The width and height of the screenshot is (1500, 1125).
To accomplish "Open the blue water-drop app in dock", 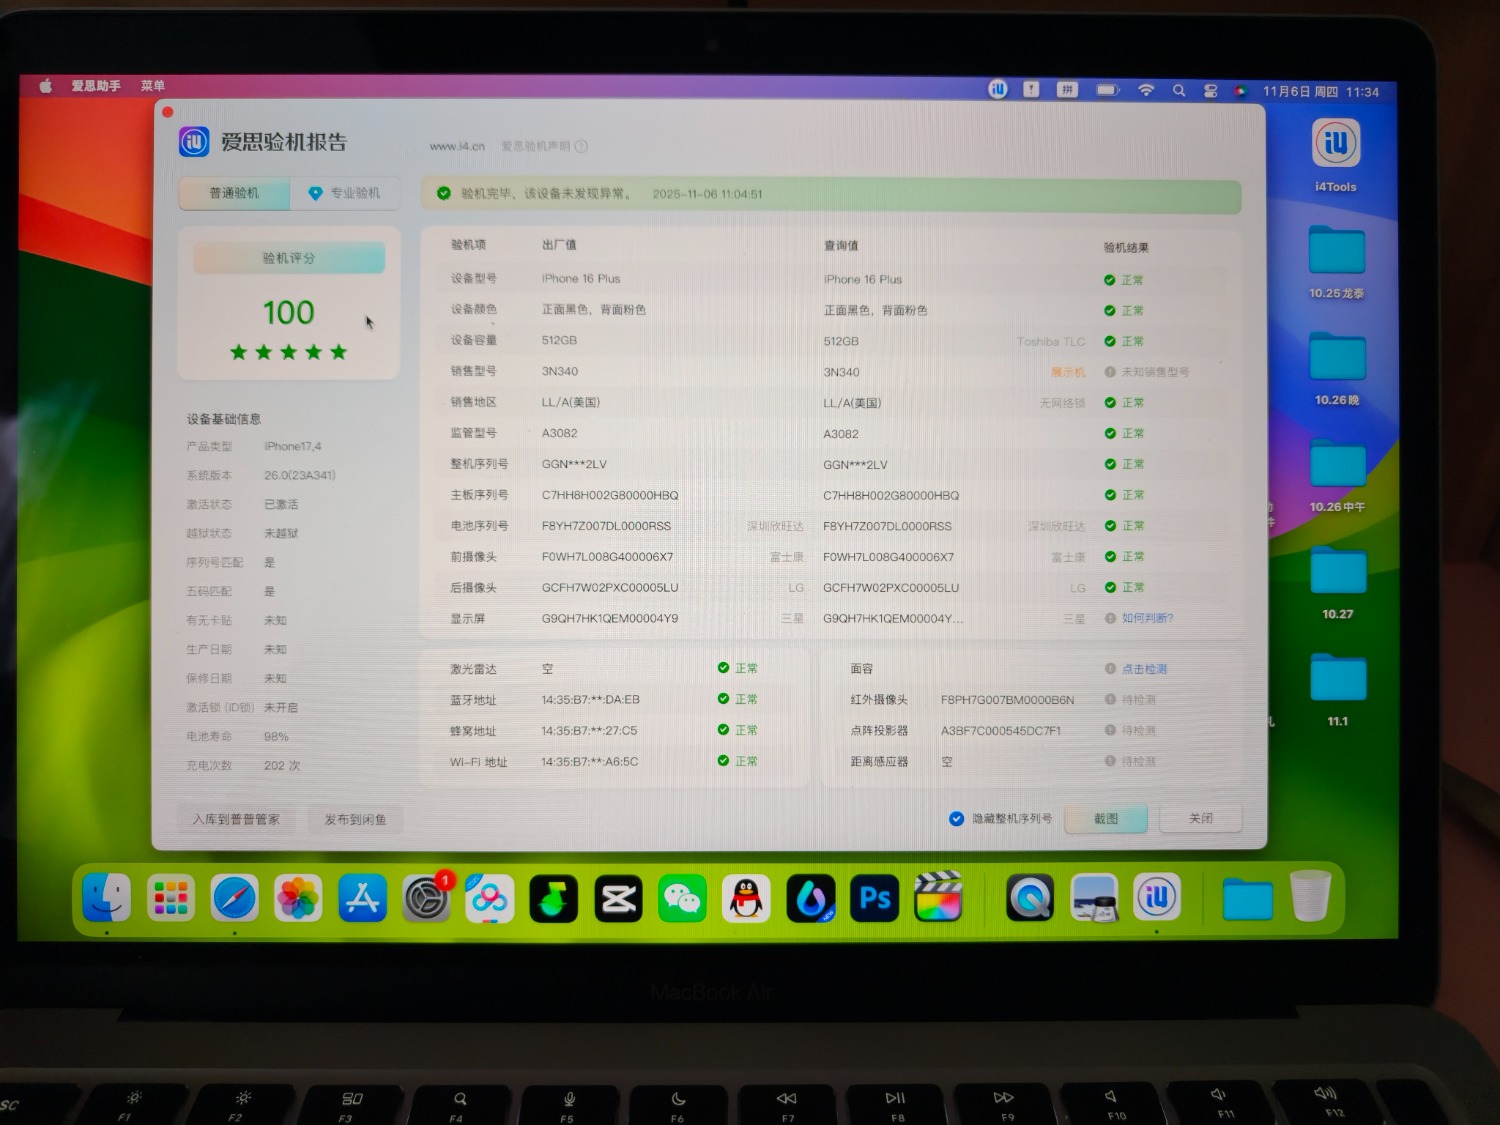I will [811, 899].
